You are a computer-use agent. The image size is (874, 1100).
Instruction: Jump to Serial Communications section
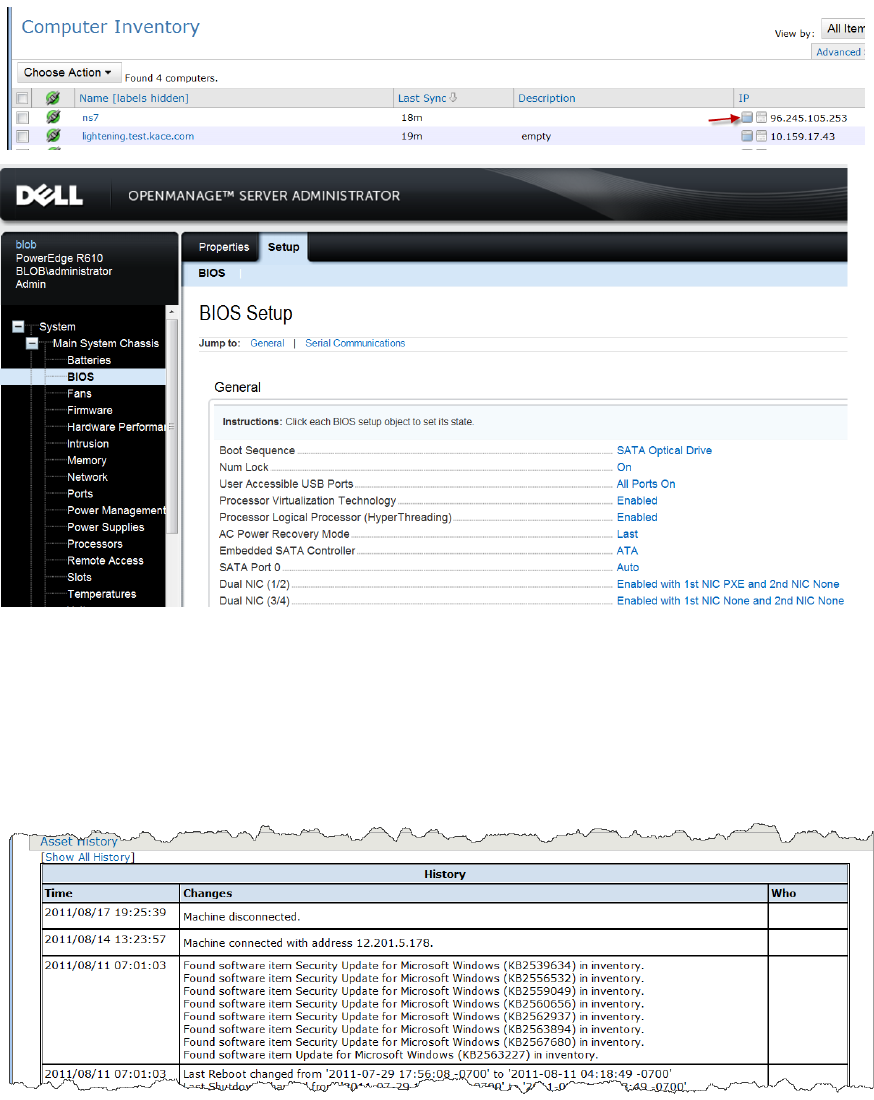[355, 343]
